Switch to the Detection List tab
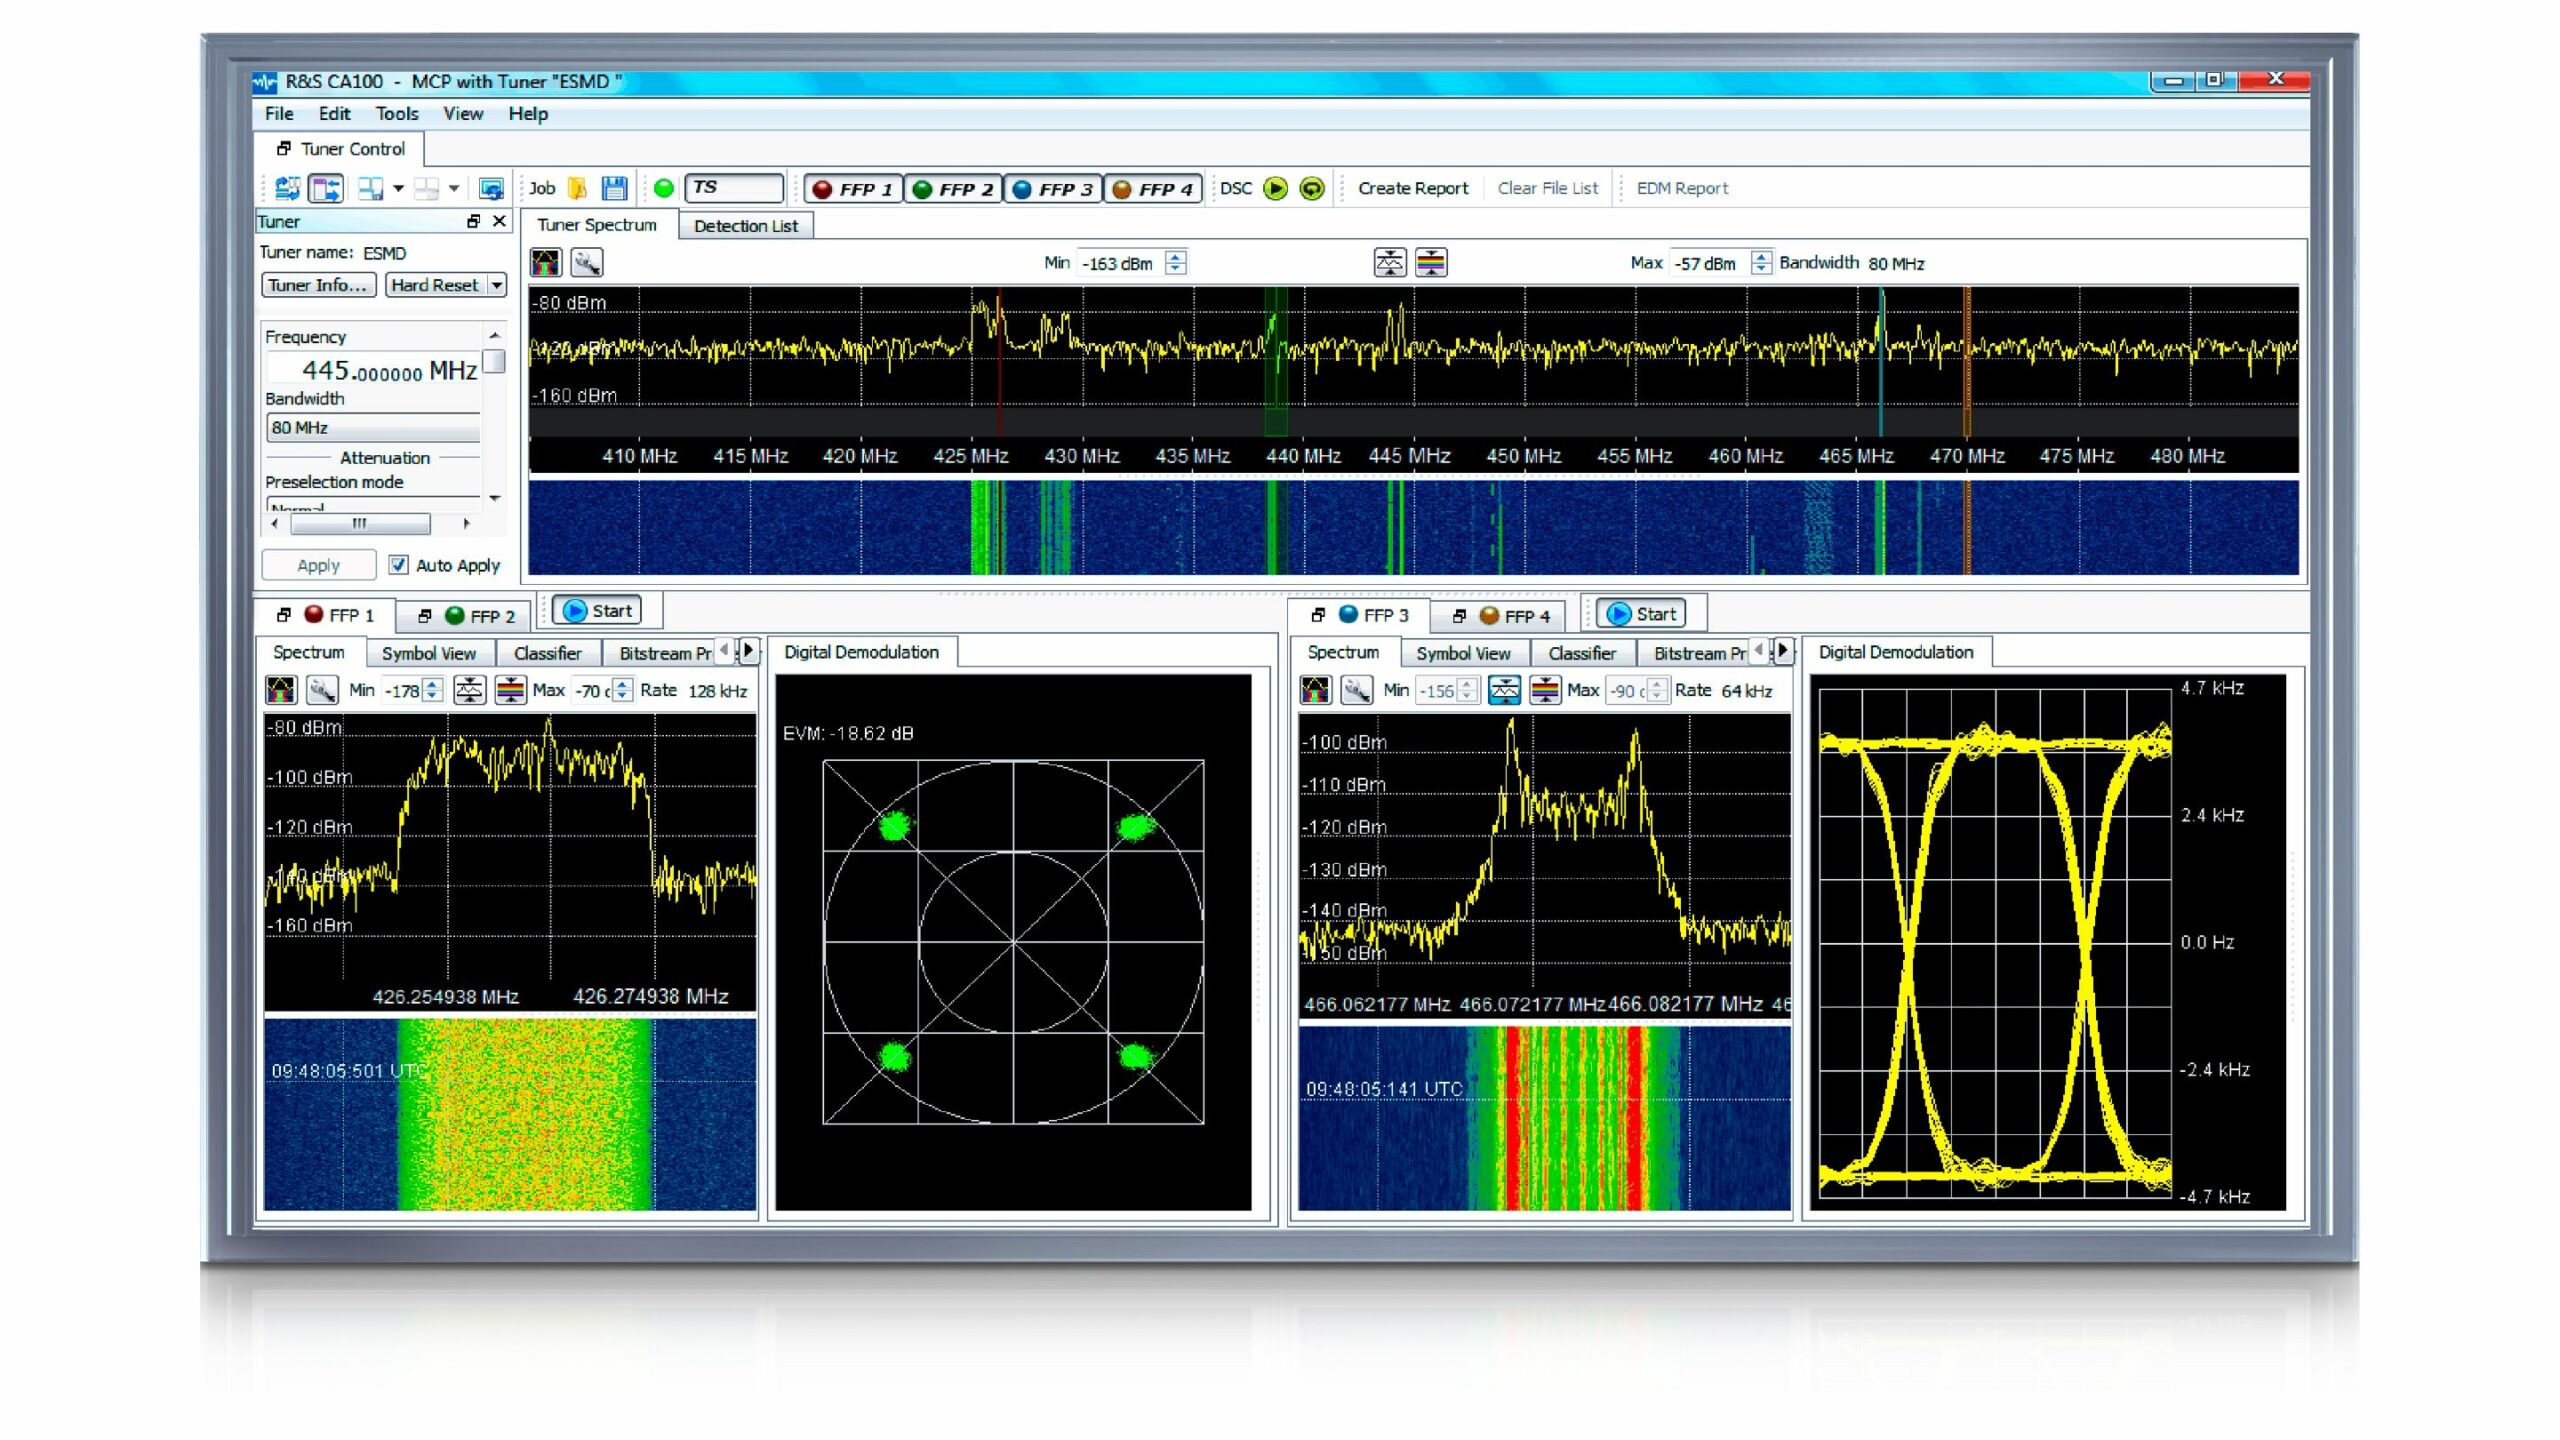2560x1440 pixels. pyautogui.click(x=745, y=226)
